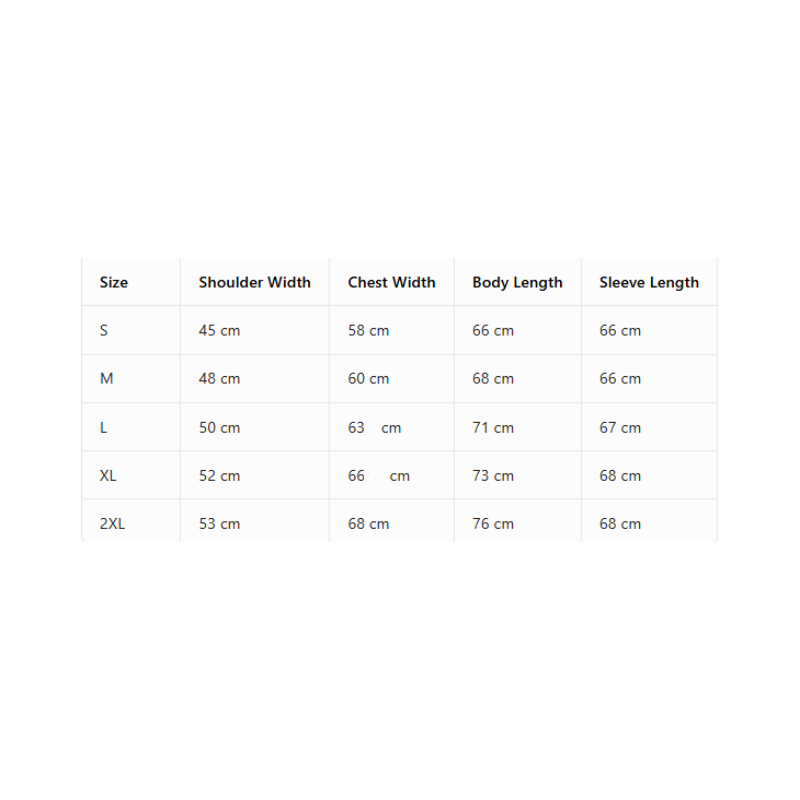The height and width of the screenshot is (800, 800).
Task: Click the 53 cm shoulder width cell
Action: click(x=219, y=523)
